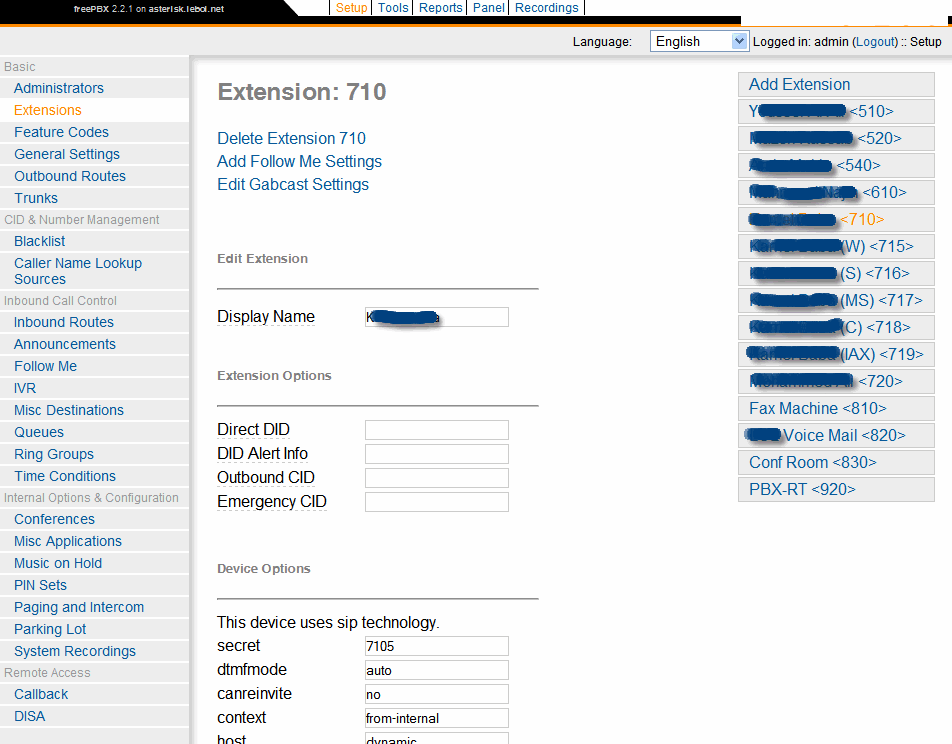Image resolution: width=952 pixels, height=744 pixels.
Task: Select extension (MS) 717
Action: 836,301
